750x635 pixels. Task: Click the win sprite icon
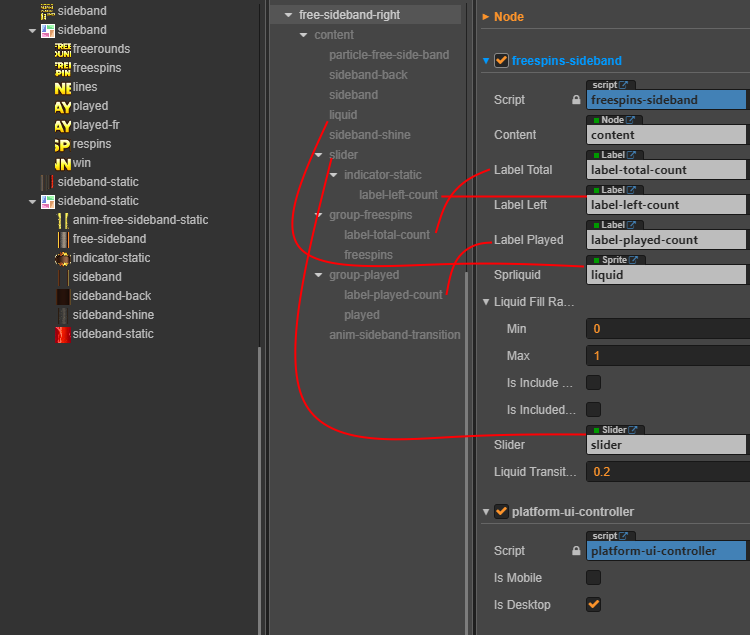click(63, 164)
